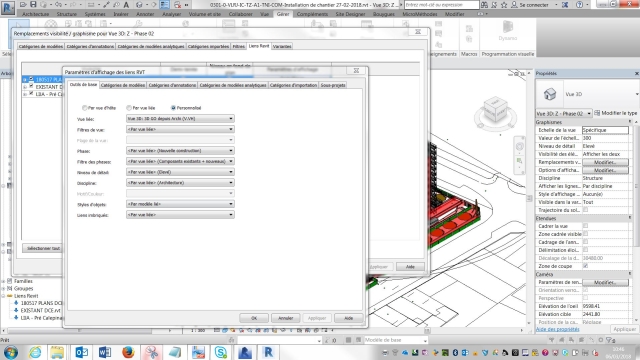Viewport: 640px width, 360px height.
Task: Click the Bluetooth icon in the system tray
Action: point(455,352)
